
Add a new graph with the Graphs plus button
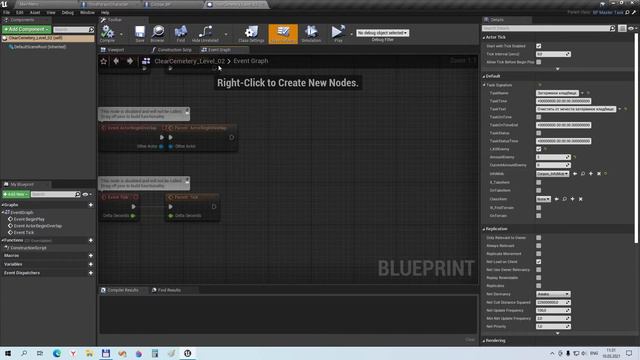coord(91,204)
